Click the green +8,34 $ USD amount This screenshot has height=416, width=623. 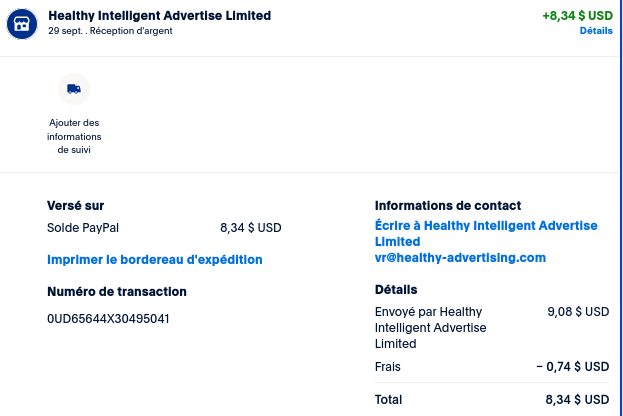tap(577, 16)
